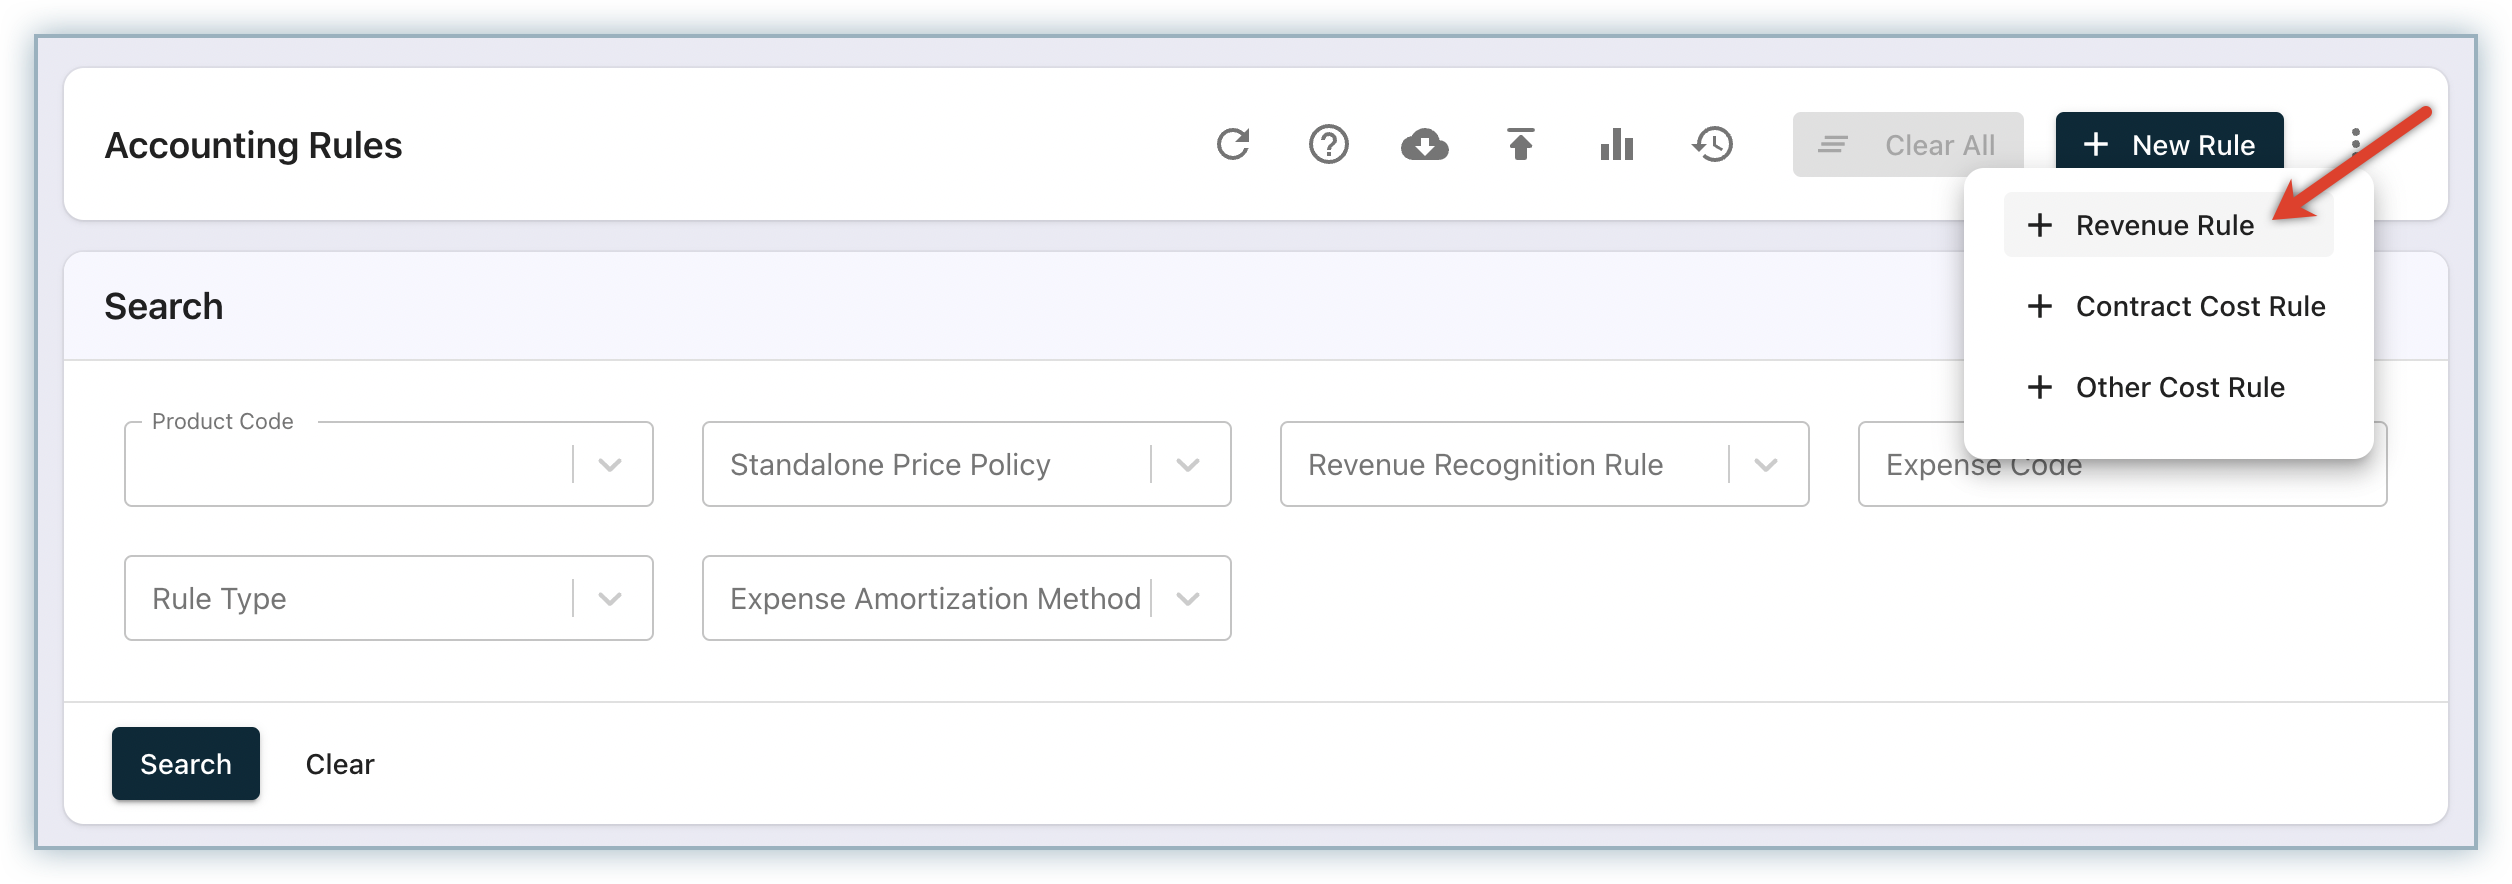Select Revenue Rule from the menu
This screenshot has height=884, width=2512.
point(2165,226)
